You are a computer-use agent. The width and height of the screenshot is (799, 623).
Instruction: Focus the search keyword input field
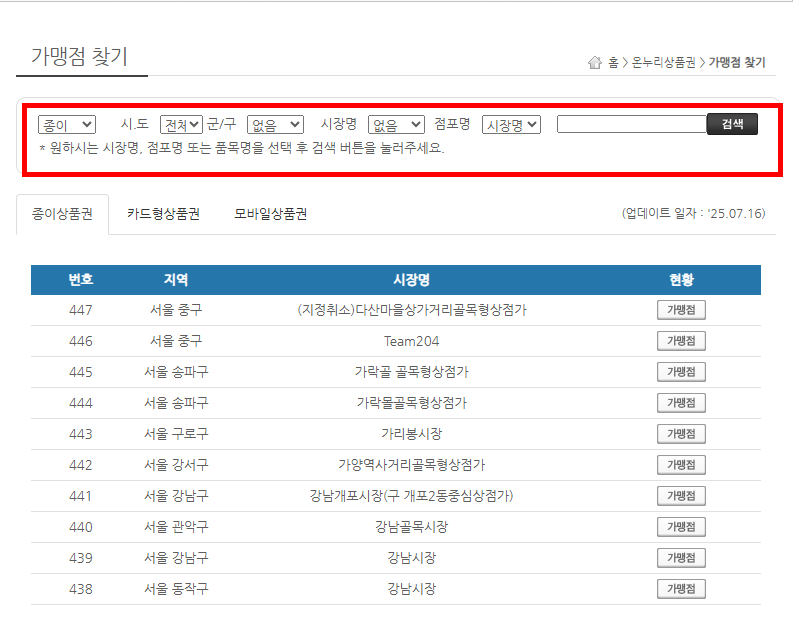[x=632, y=124]
